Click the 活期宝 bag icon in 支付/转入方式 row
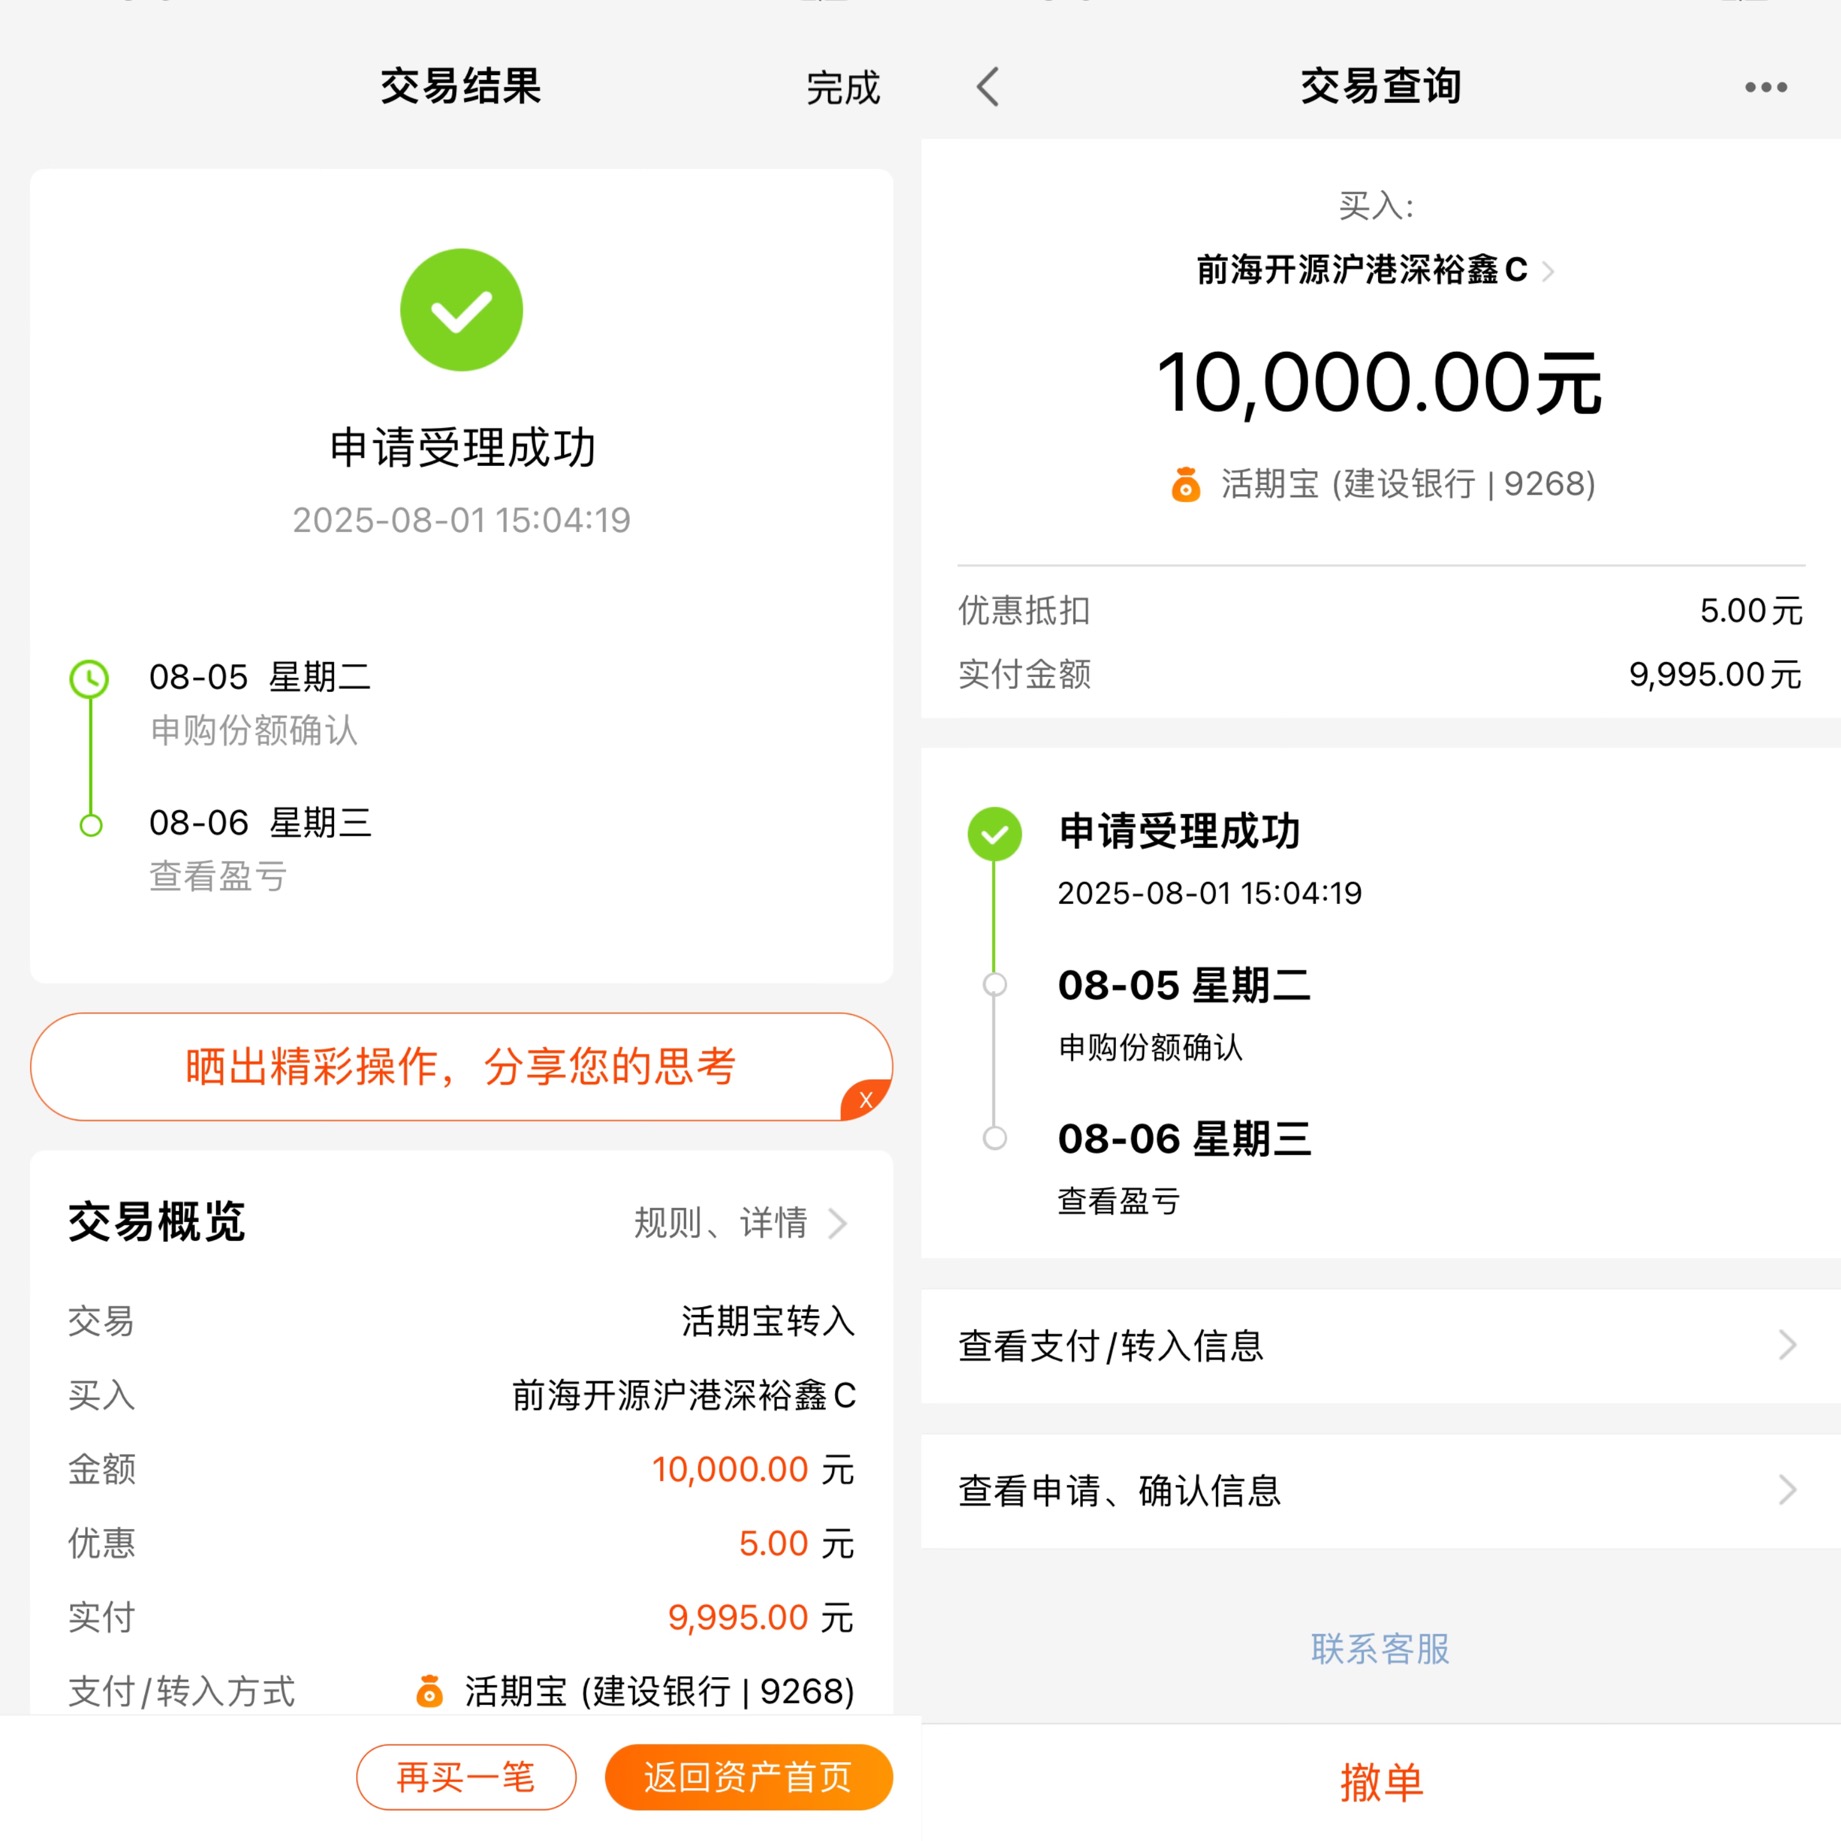This screenshot has width=1841, height=1841. point(429,1691)
